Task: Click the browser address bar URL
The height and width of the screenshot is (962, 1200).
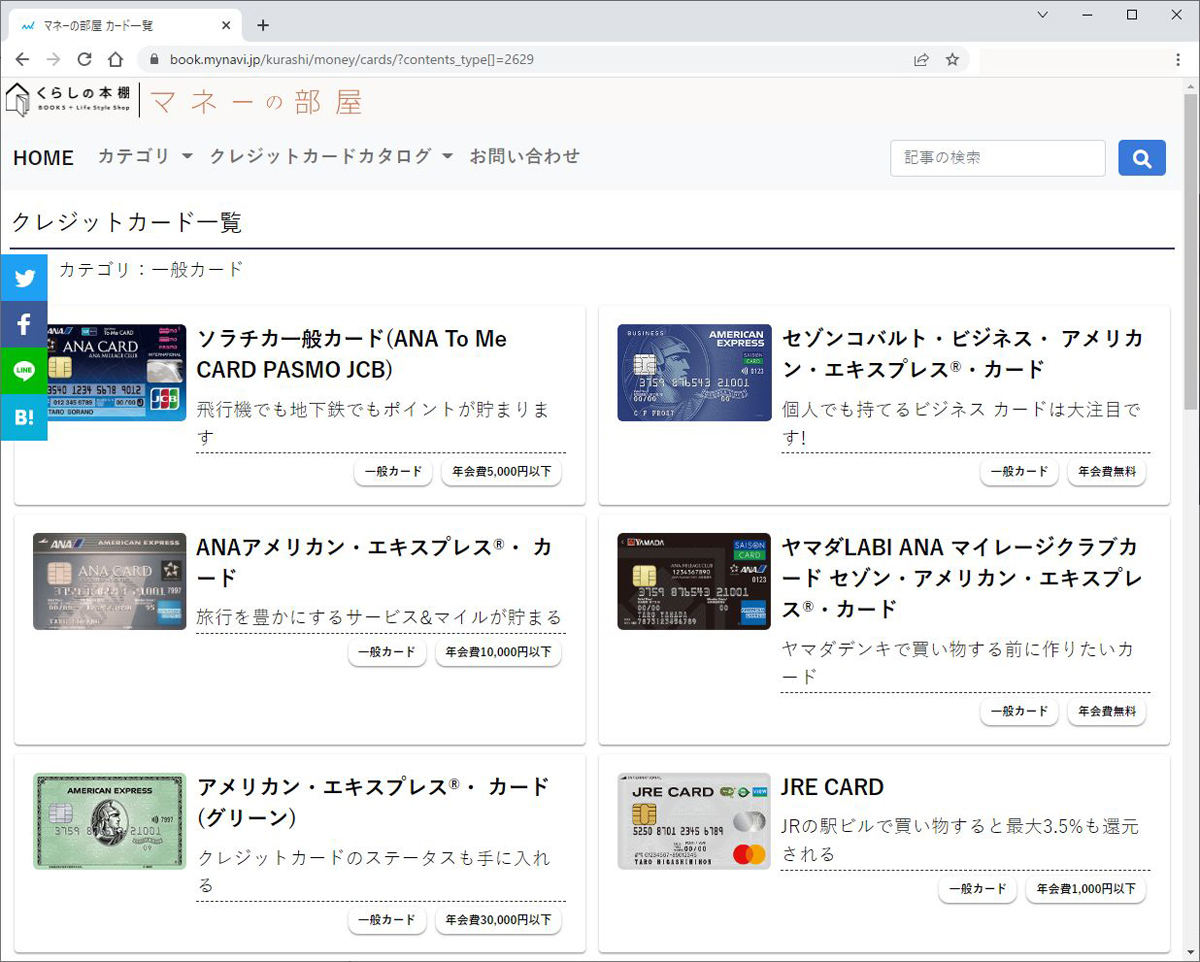Action: click(351, 59)
